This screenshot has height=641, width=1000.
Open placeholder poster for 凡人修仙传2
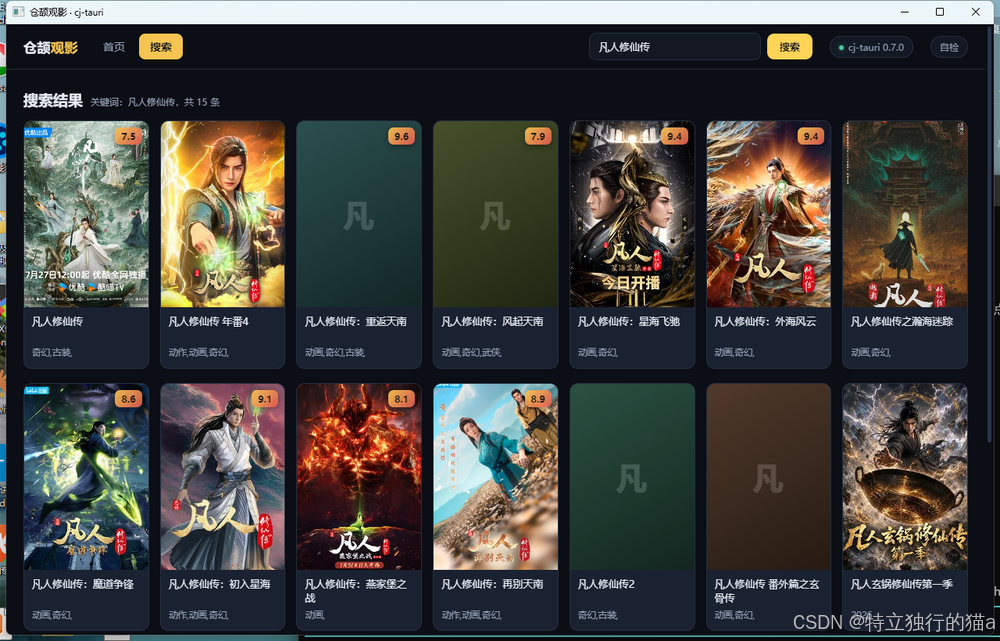coord(632,477)
